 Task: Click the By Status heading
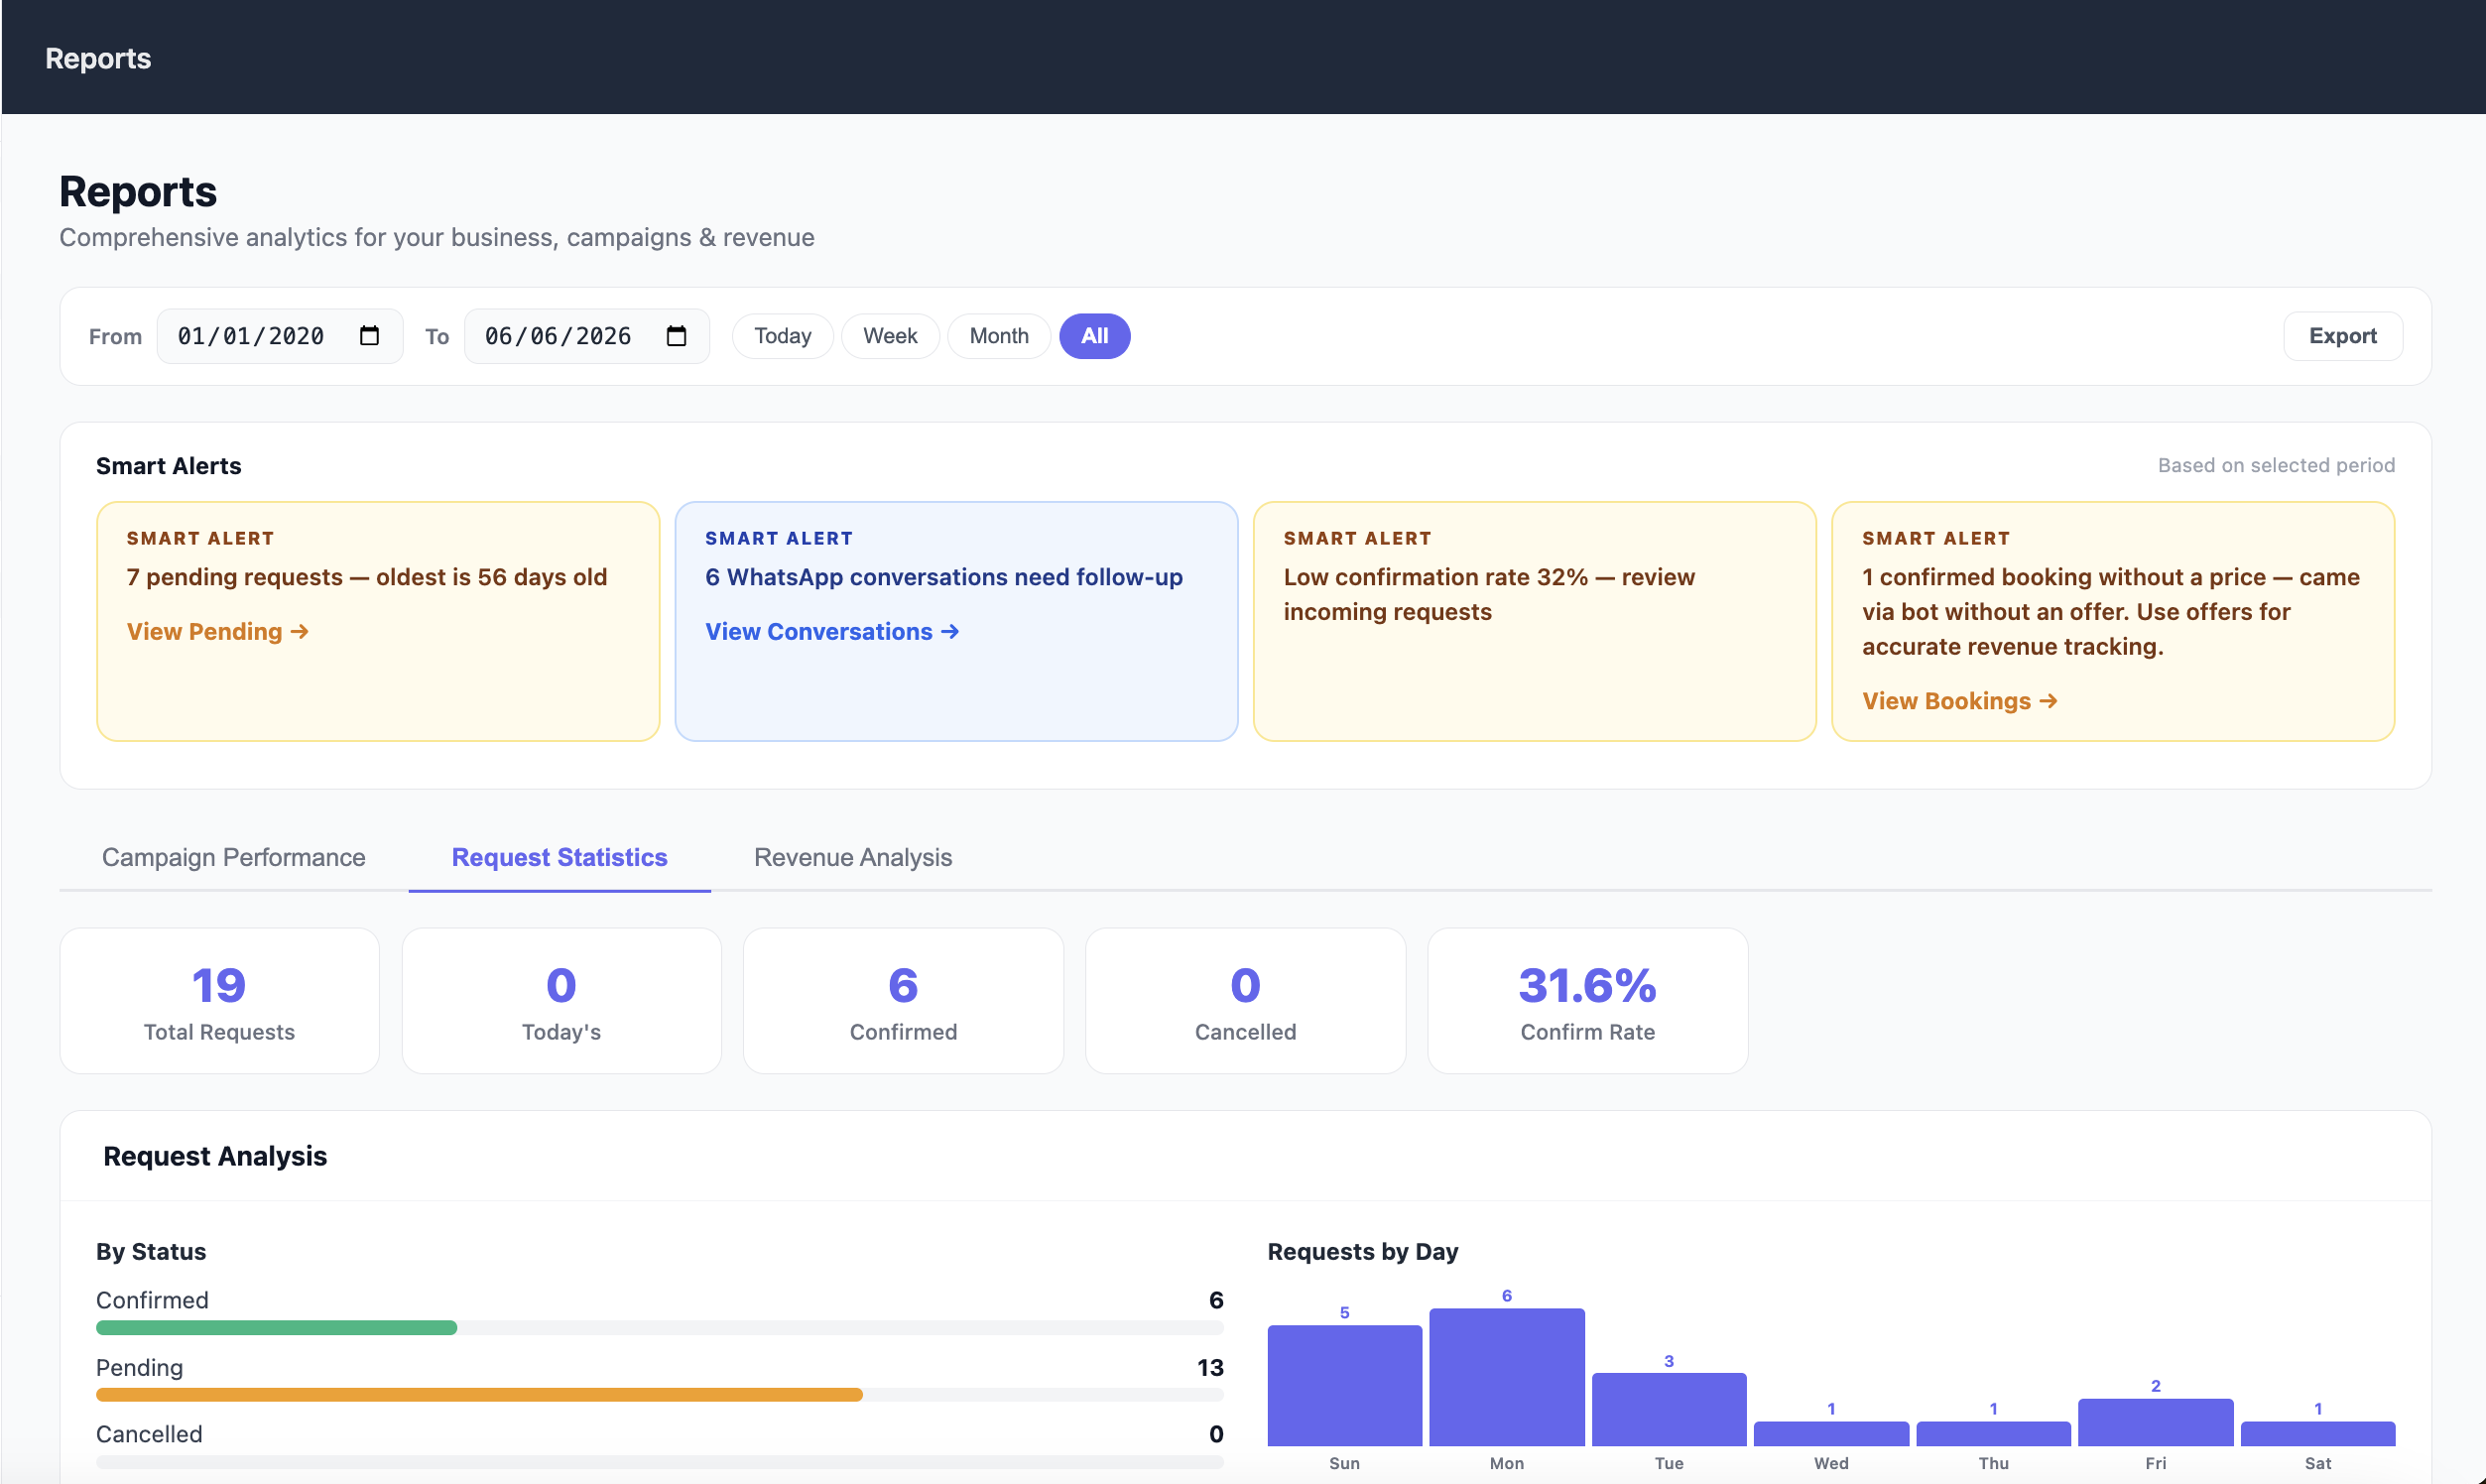[151, 1252]
